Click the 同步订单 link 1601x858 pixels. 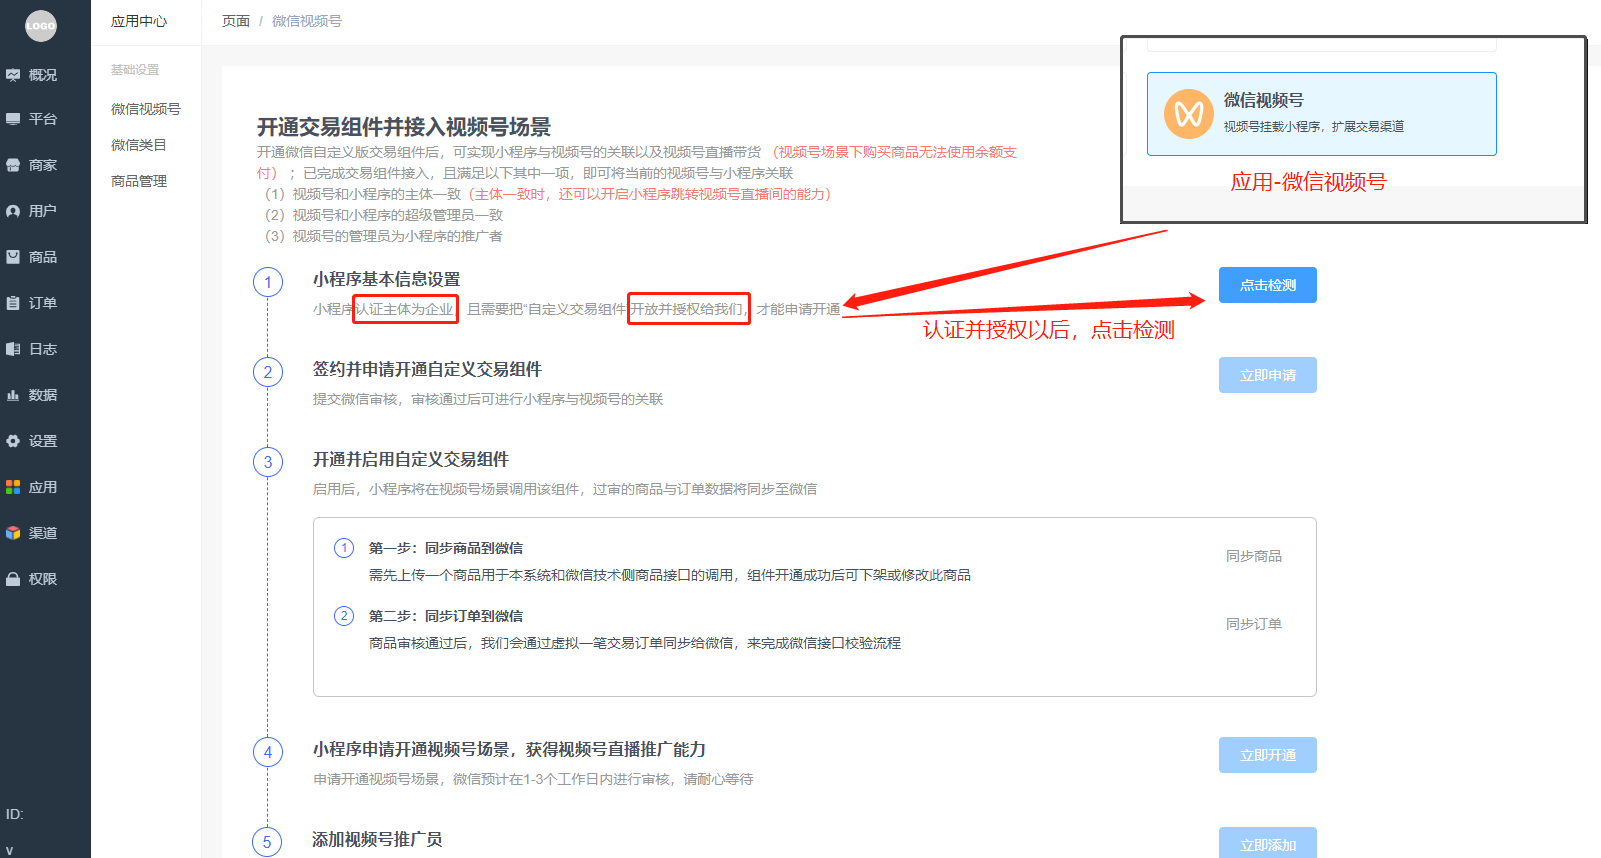click(1254, 624)
